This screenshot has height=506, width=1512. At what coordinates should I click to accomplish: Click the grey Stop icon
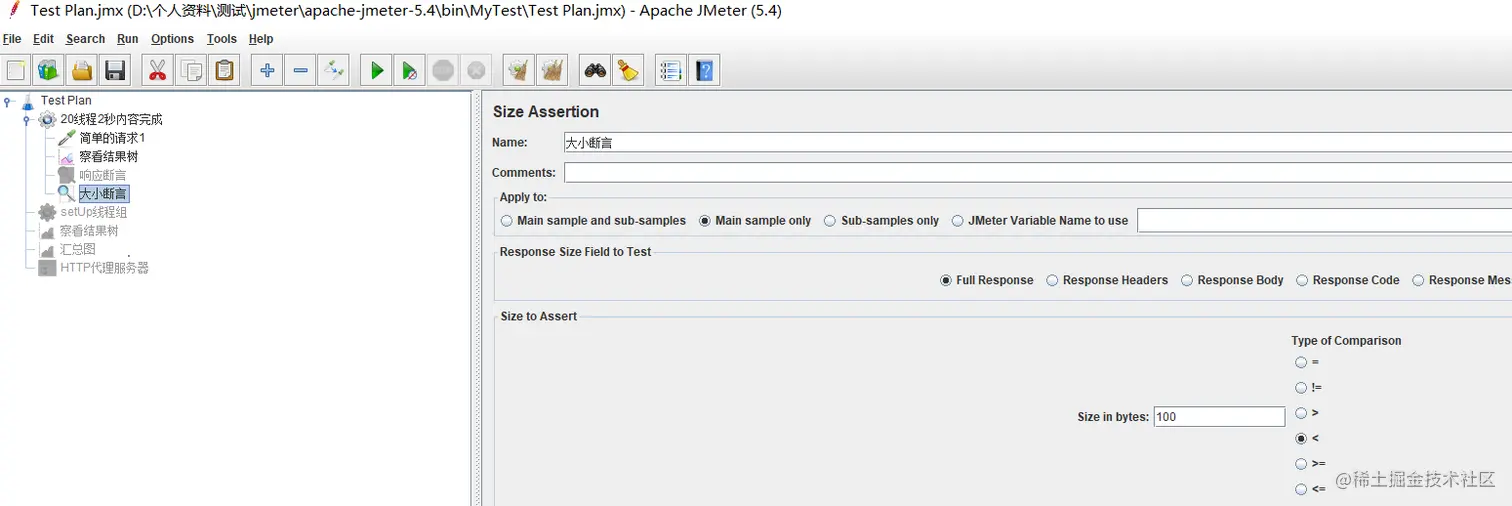coord(443,70)
